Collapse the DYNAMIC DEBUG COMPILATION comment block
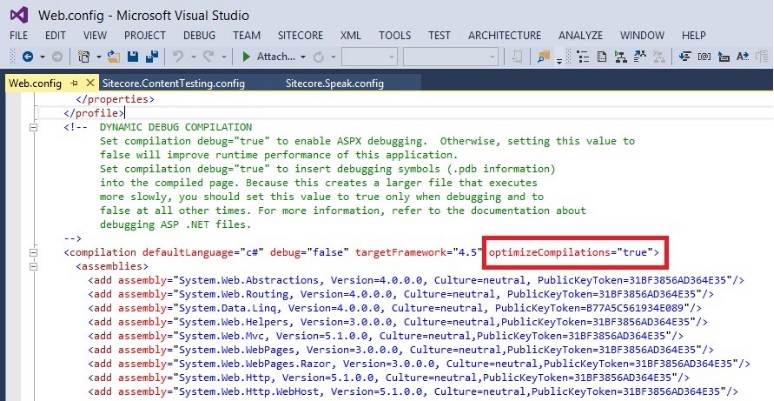Image resolution: width=774 pixels, height=401 pixels. coord(34,127)
